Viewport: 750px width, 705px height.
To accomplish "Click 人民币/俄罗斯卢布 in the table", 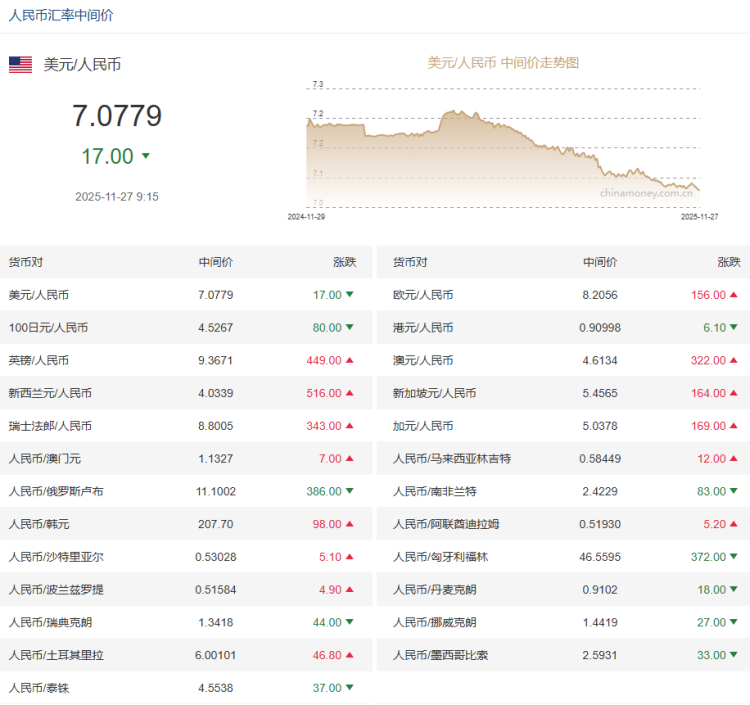I will point(56,492).
